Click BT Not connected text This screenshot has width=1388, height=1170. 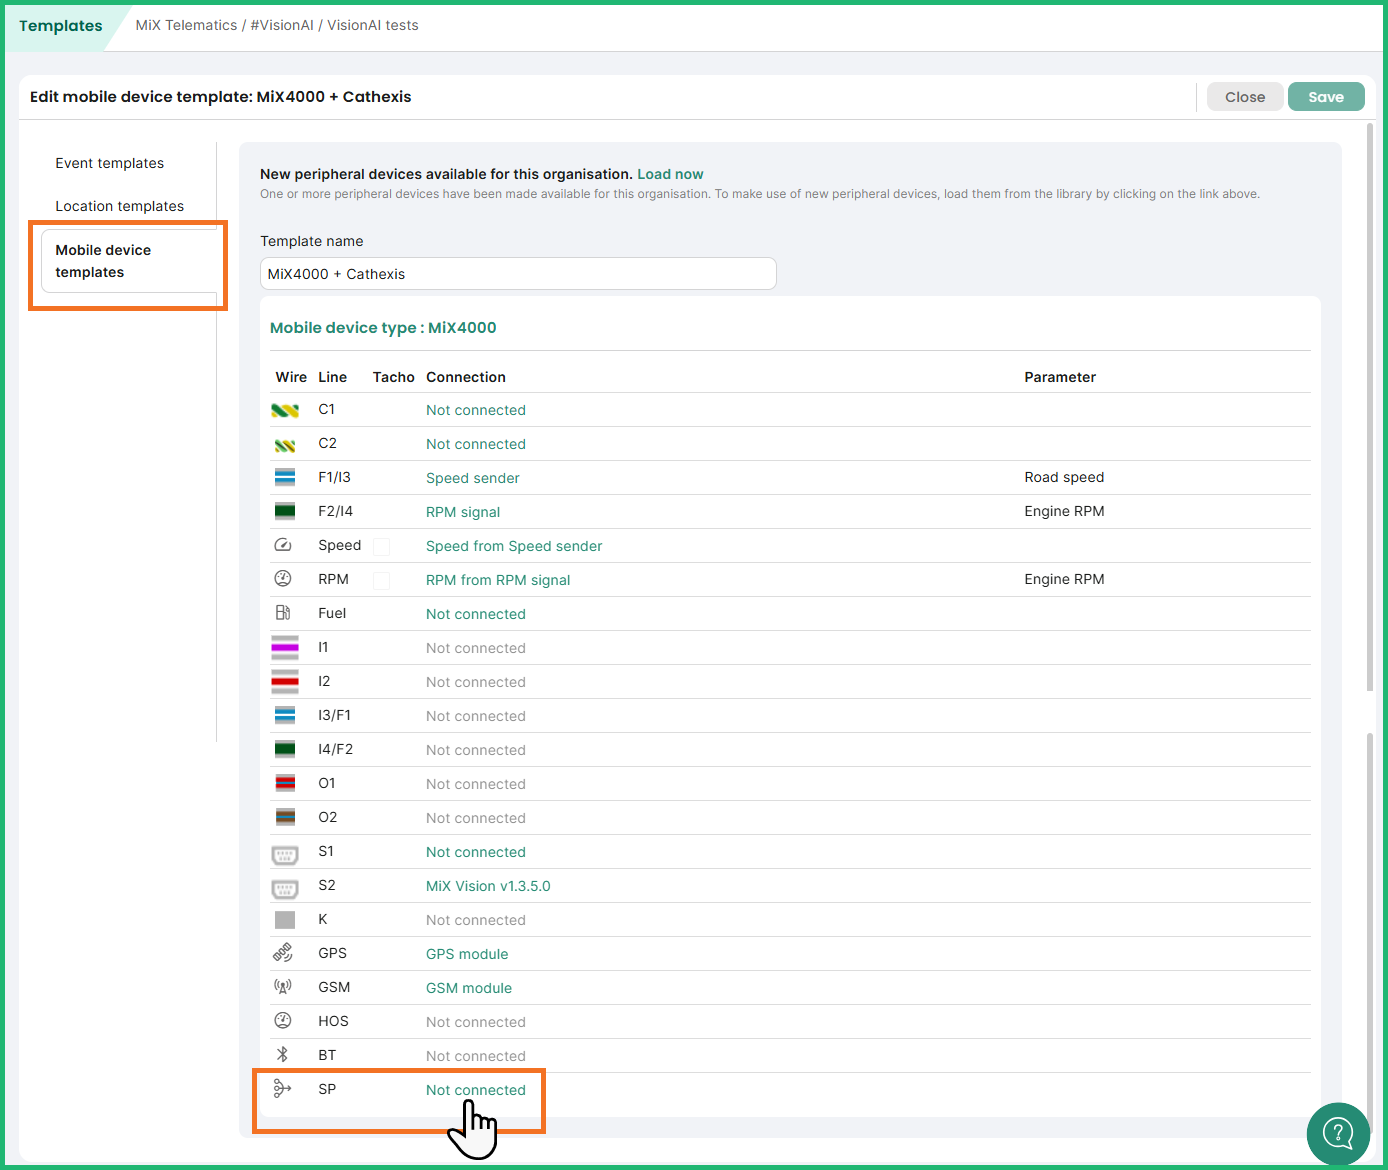pos(476,1056)
